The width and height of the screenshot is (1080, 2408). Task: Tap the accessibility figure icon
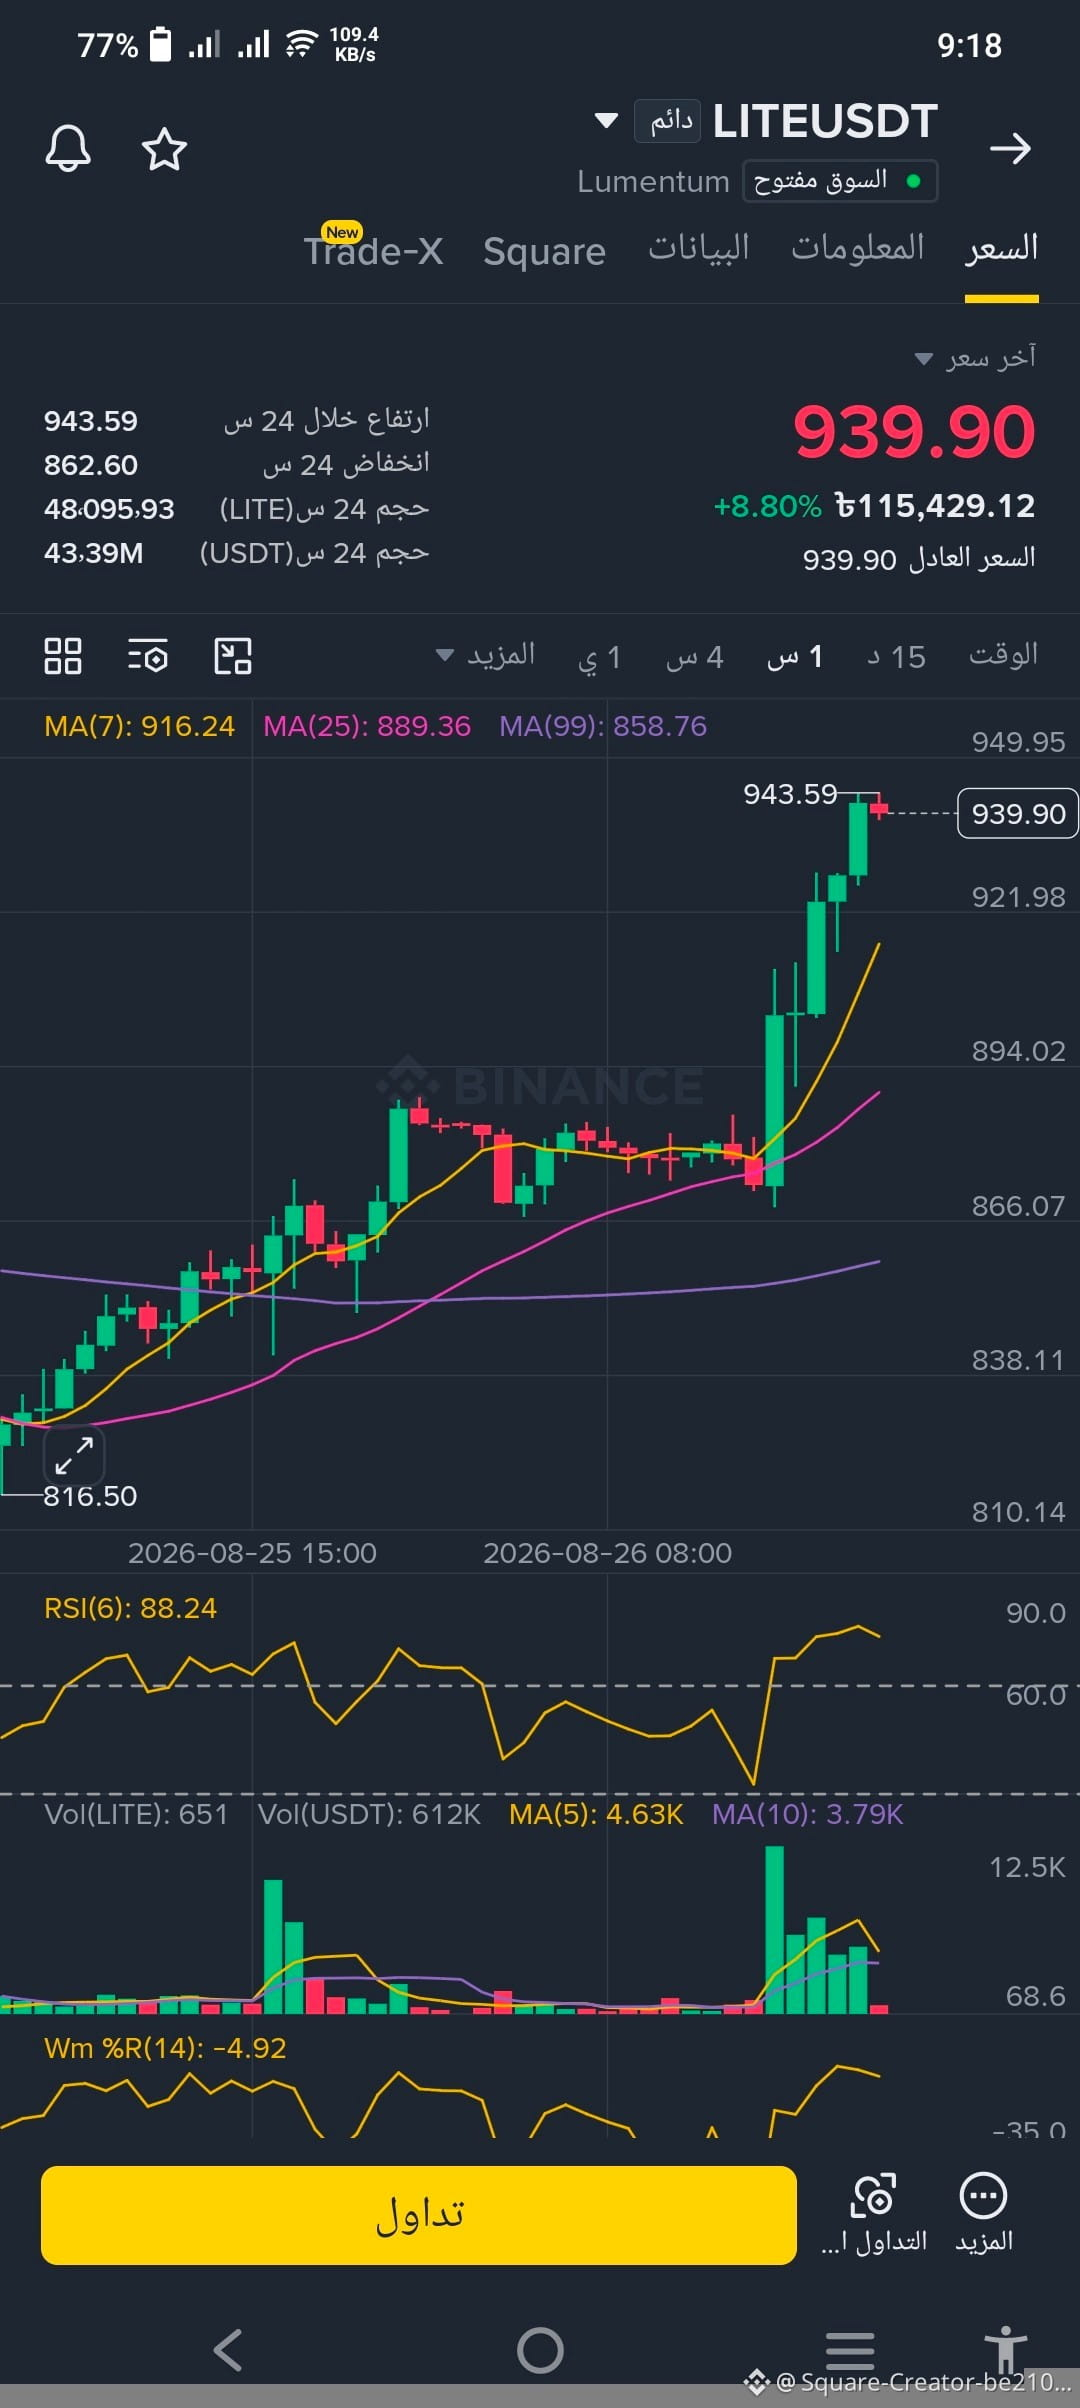coord(1005,2348)
